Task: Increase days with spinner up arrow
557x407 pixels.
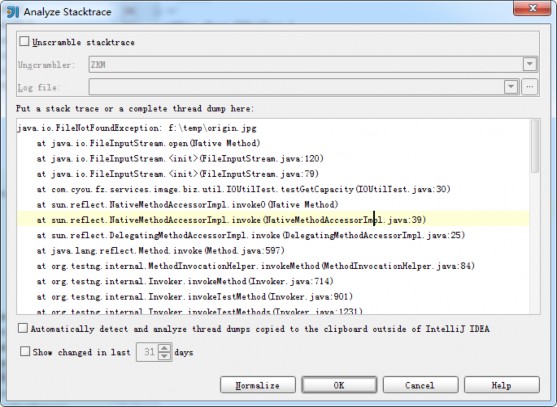Action: point(164,348)
